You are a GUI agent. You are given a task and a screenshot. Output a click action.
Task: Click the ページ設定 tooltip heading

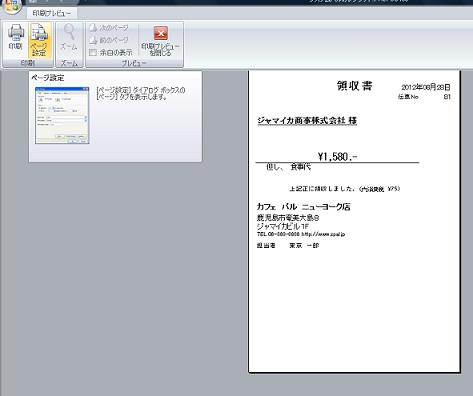47,78
